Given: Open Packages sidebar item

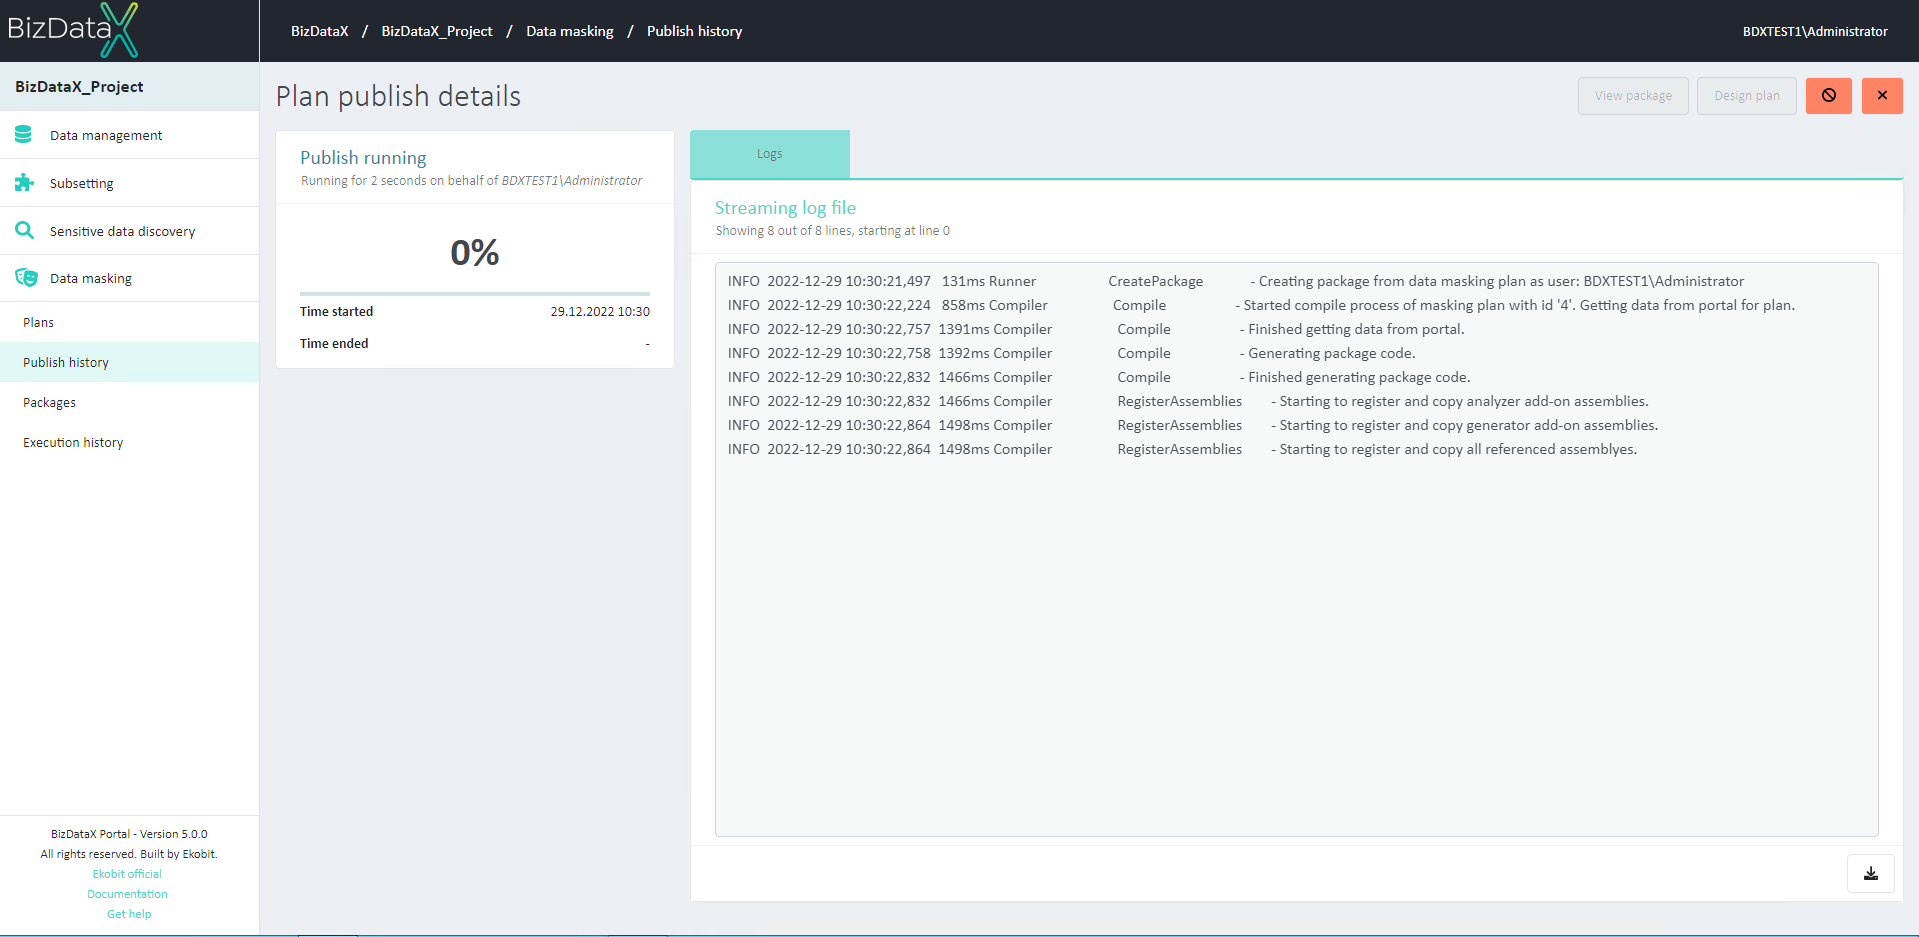Looking at the screenshot, I should tap(130, 402).
